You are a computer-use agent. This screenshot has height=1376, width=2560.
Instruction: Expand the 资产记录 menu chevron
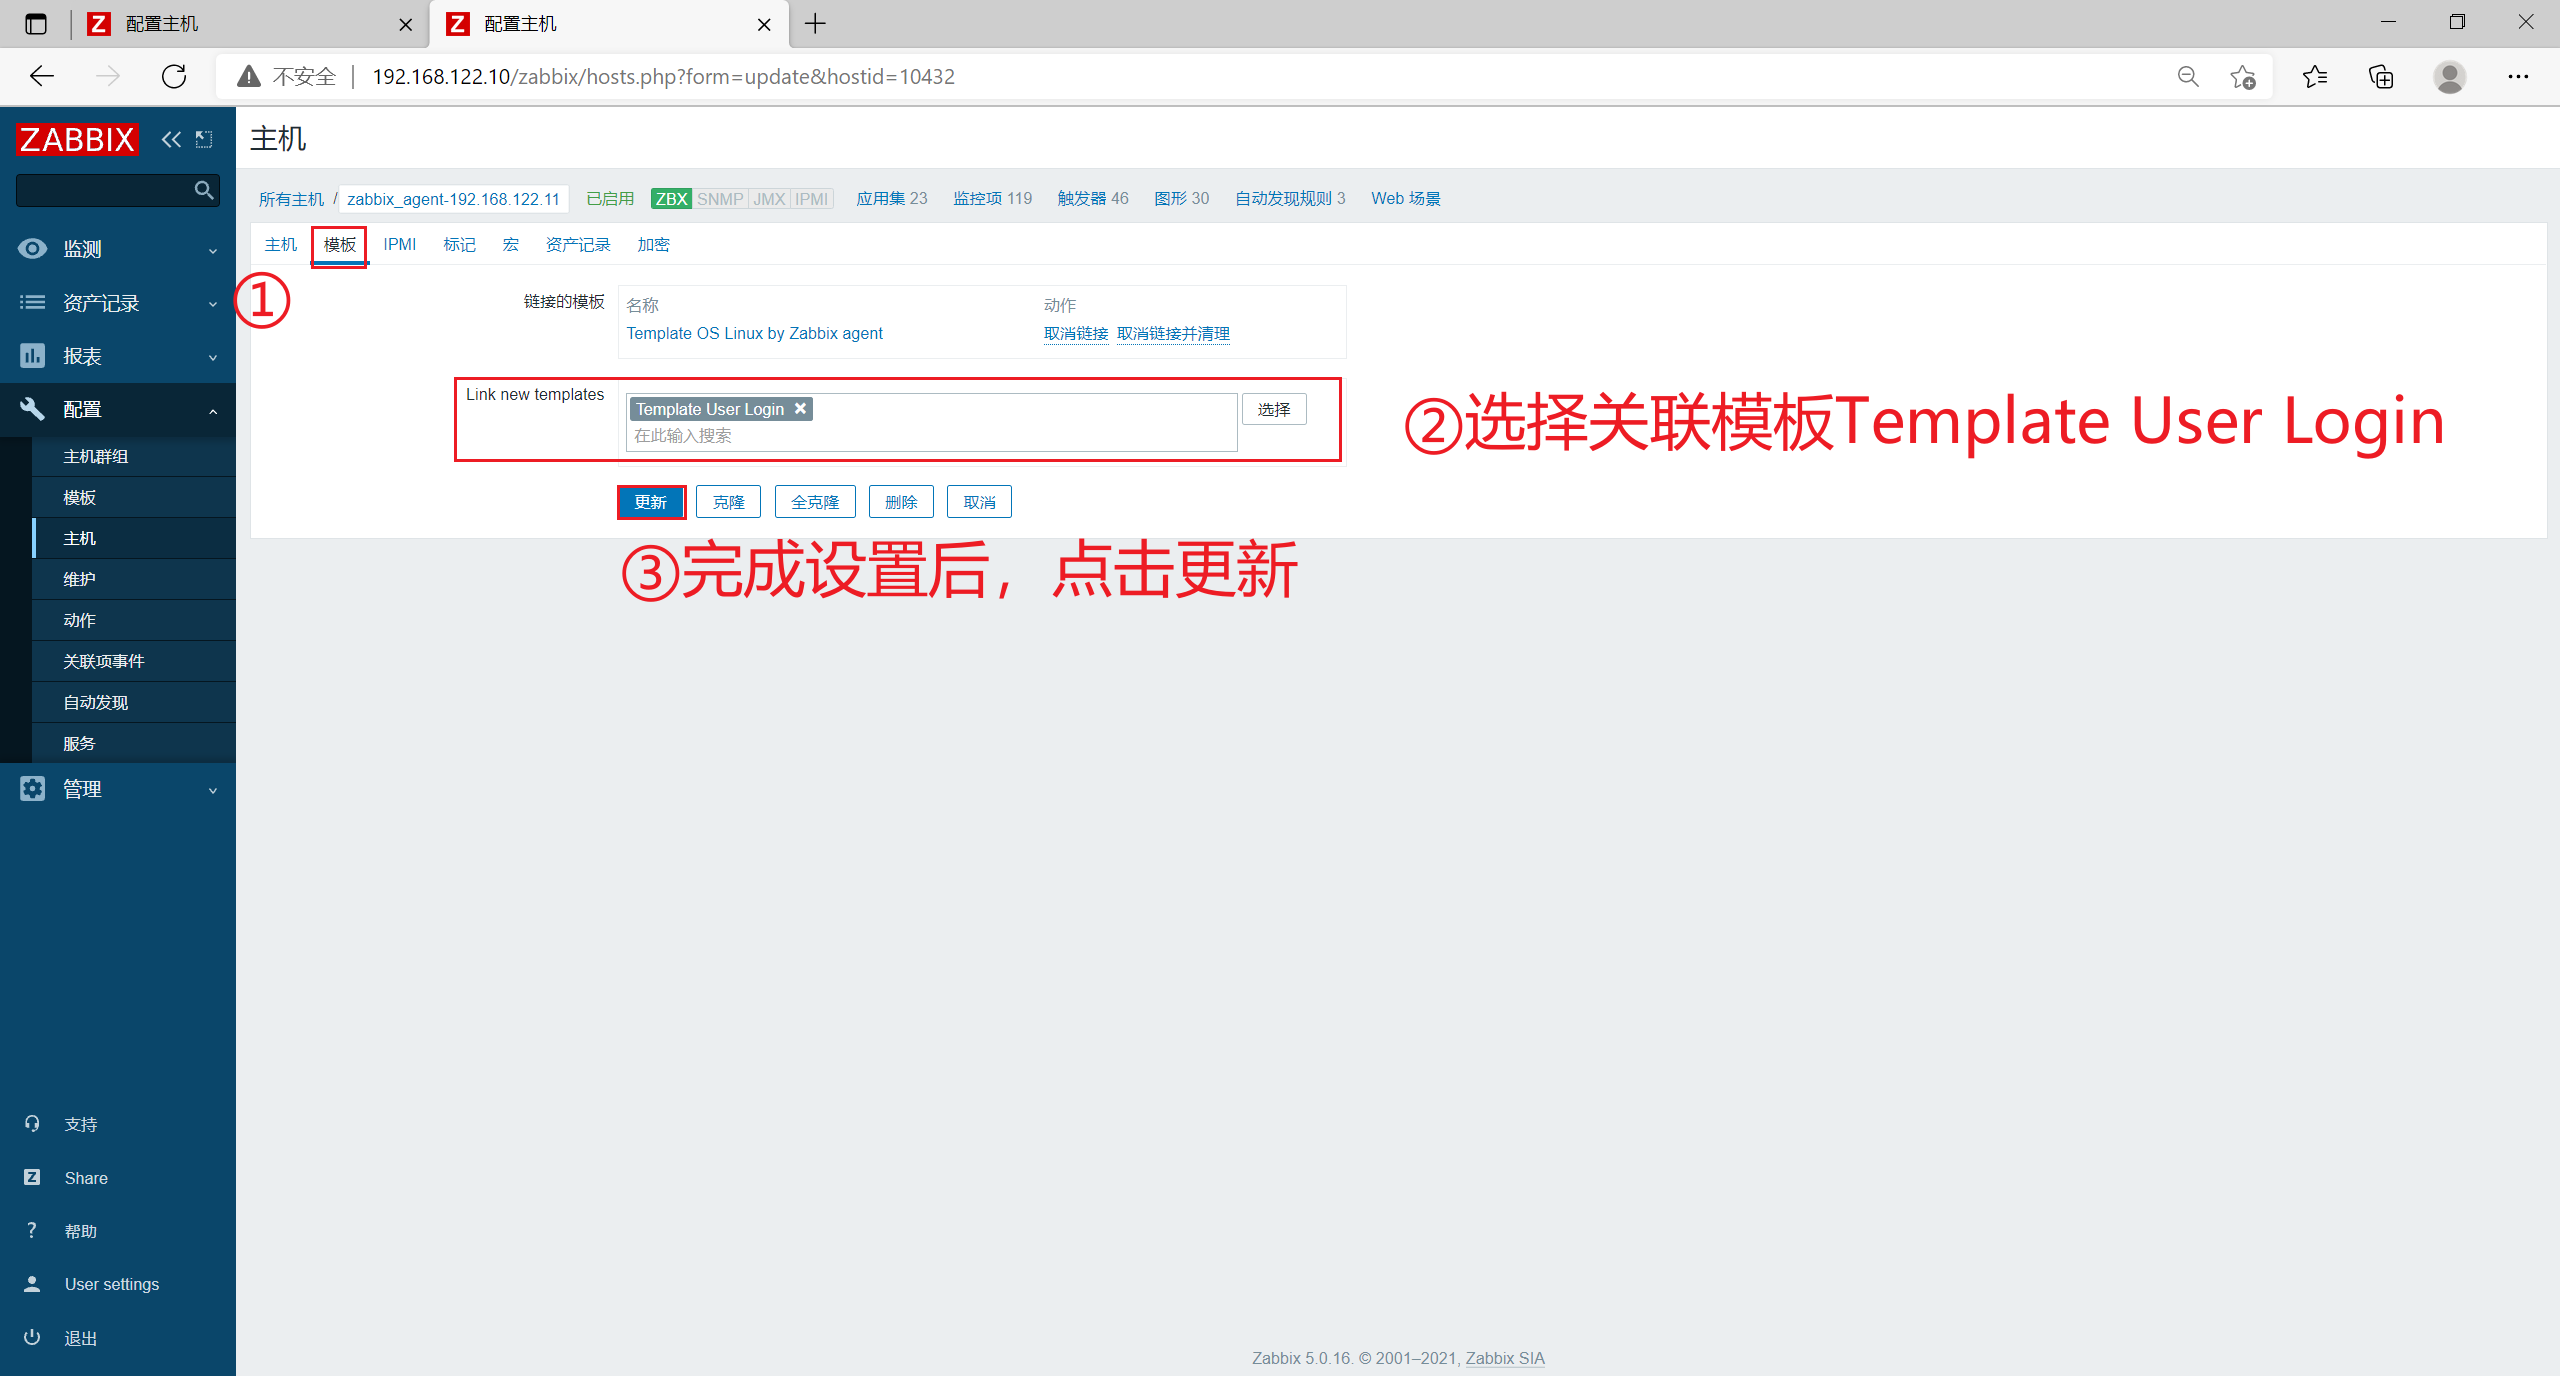coord(212,304)
